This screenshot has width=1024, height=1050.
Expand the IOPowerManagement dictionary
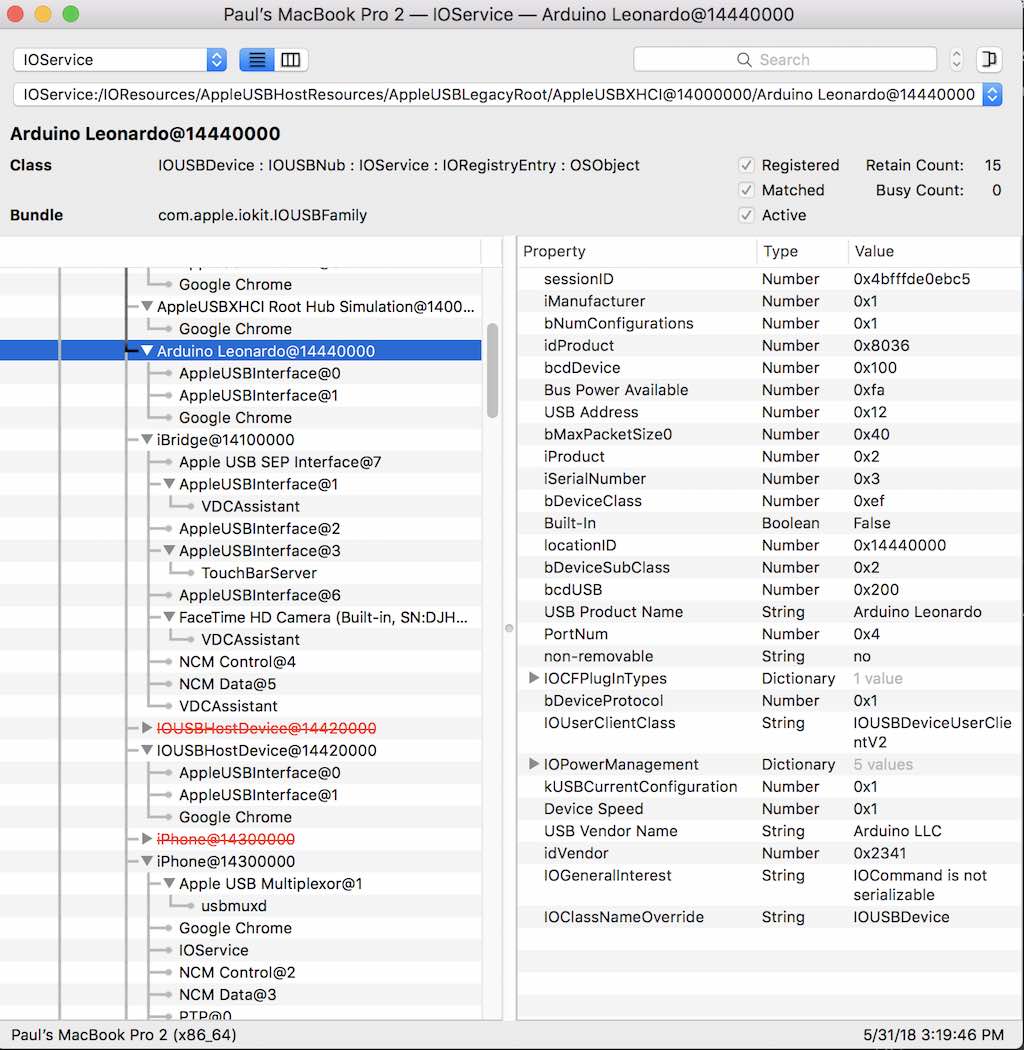coord(534,763)
